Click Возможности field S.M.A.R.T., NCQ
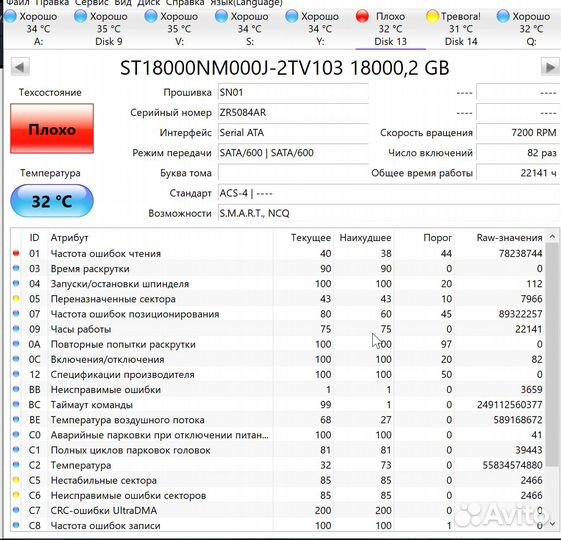The height and width of the screenshot is (540, 561). (x=389, y=213)
